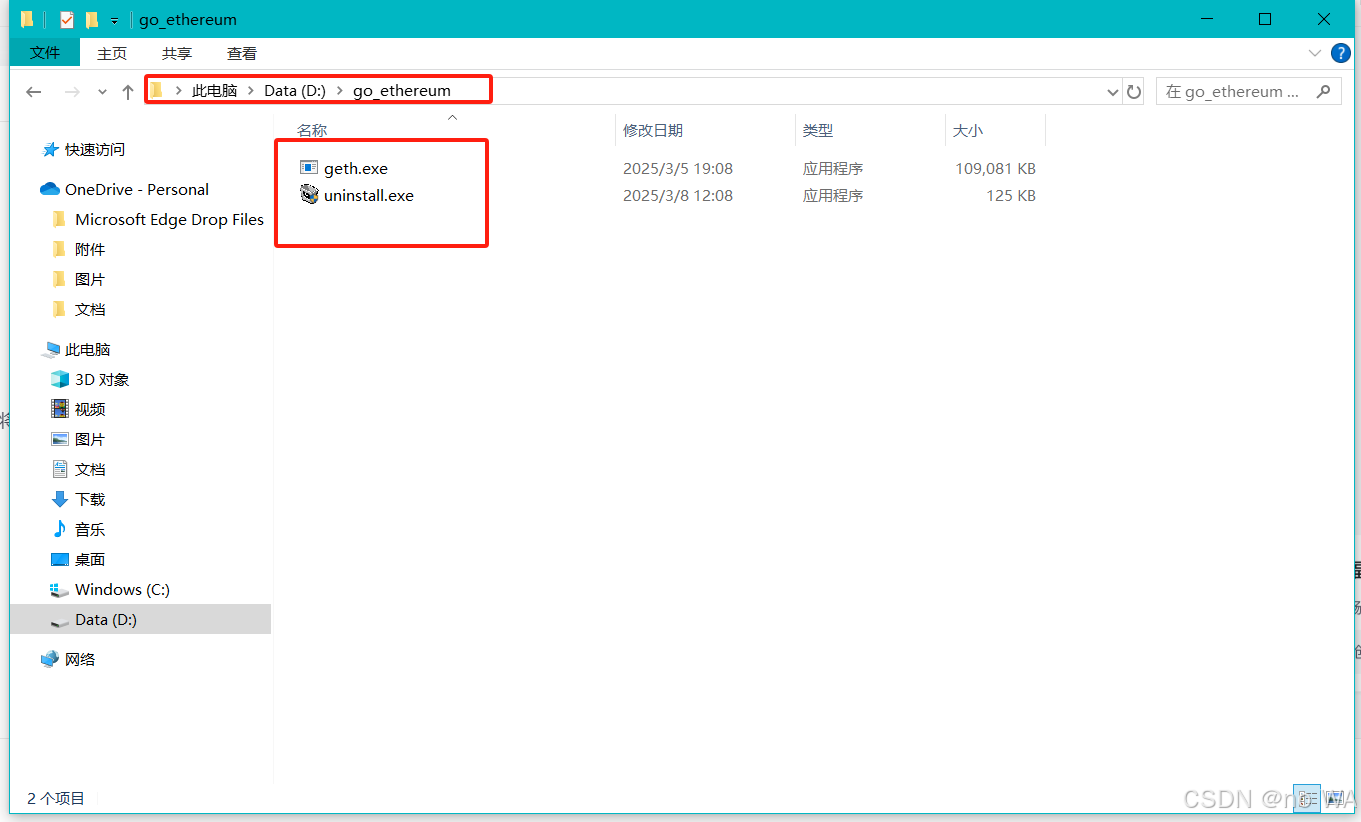The width and height of the screenshot is (1361, 822).
Task: Expand Data (D:) in the navigation pane
Action: [35, 618]
